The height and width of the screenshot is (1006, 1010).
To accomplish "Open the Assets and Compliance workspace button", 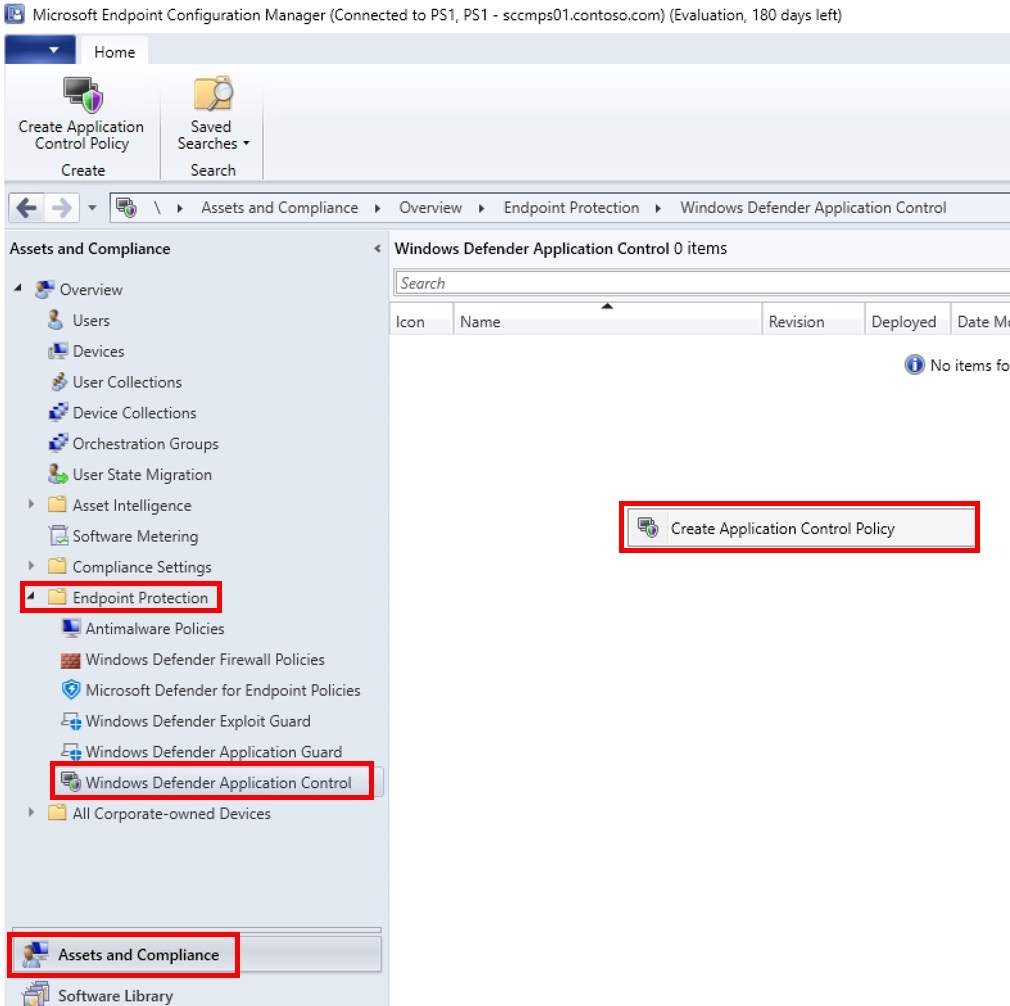I will [197, 954].
